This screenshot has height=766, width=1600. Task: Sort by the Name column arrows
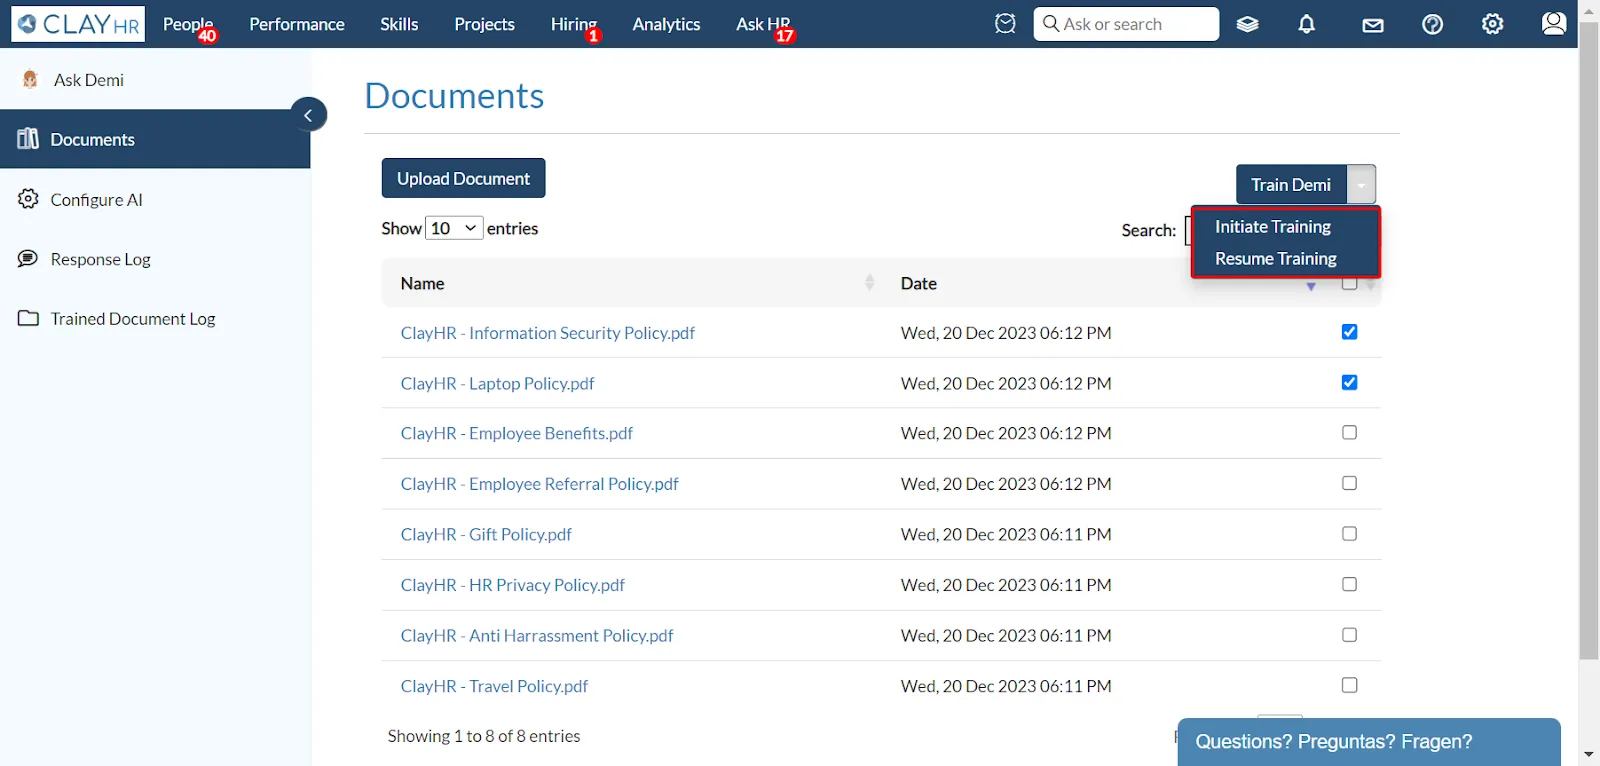pyautogui.click(x=869, y=283)
